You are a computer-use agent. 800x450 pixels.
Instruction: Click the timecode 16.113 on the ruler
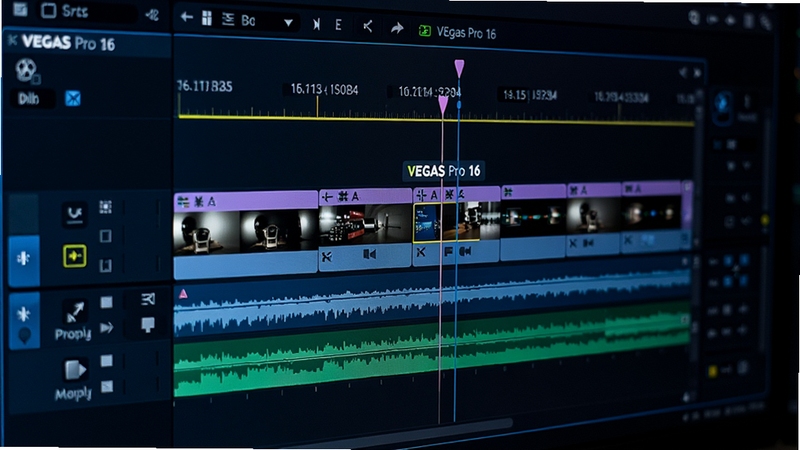(306, 89)
